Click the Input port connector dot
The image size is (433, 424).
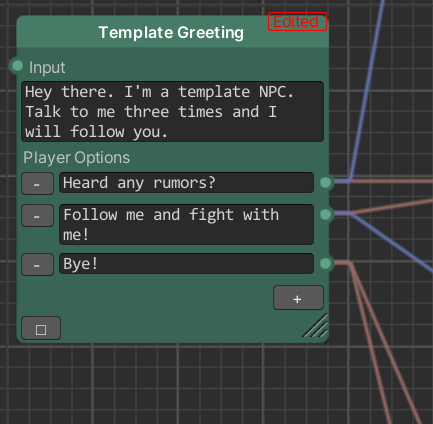tap(17, 66)
